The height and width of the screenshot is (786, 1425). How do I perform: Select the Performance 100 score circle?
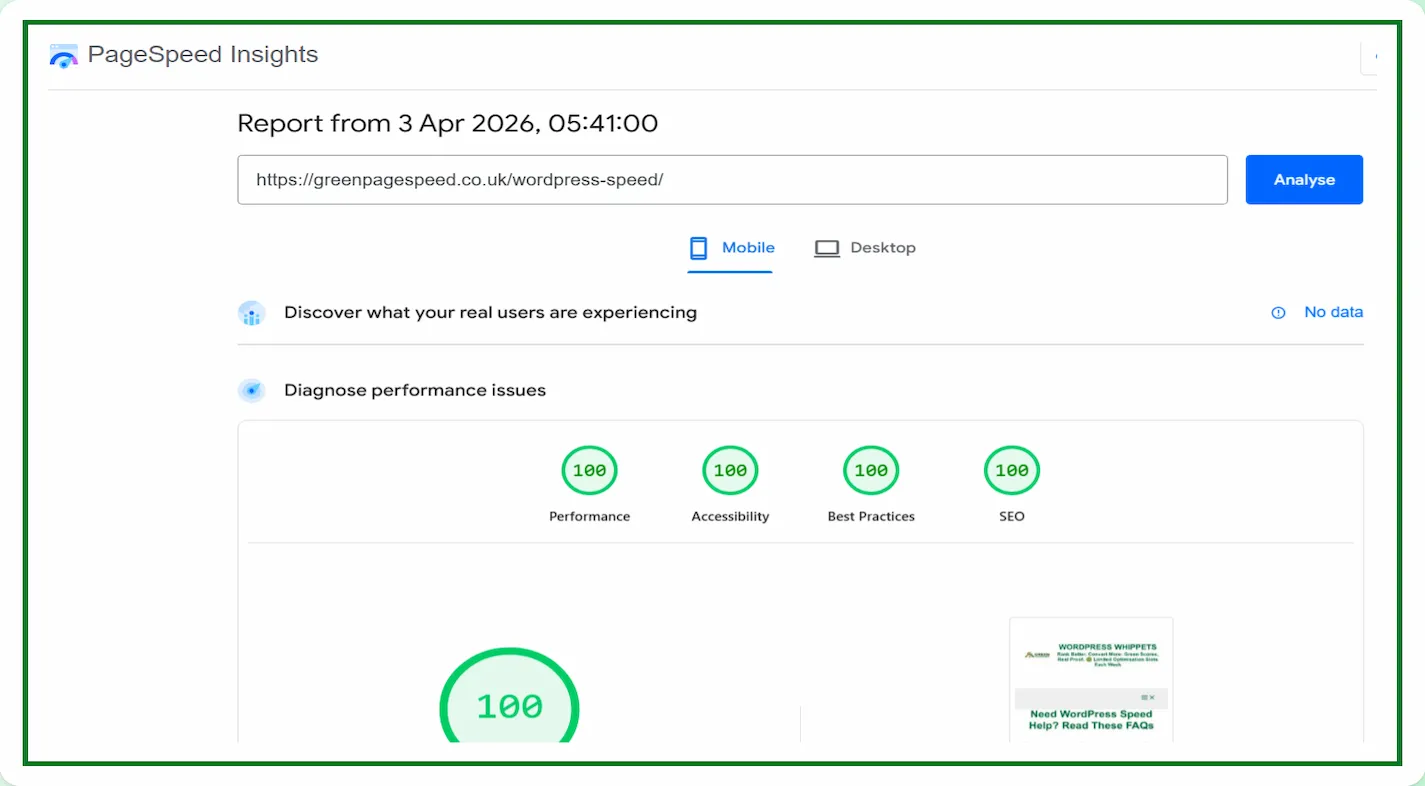pos(589,470)
